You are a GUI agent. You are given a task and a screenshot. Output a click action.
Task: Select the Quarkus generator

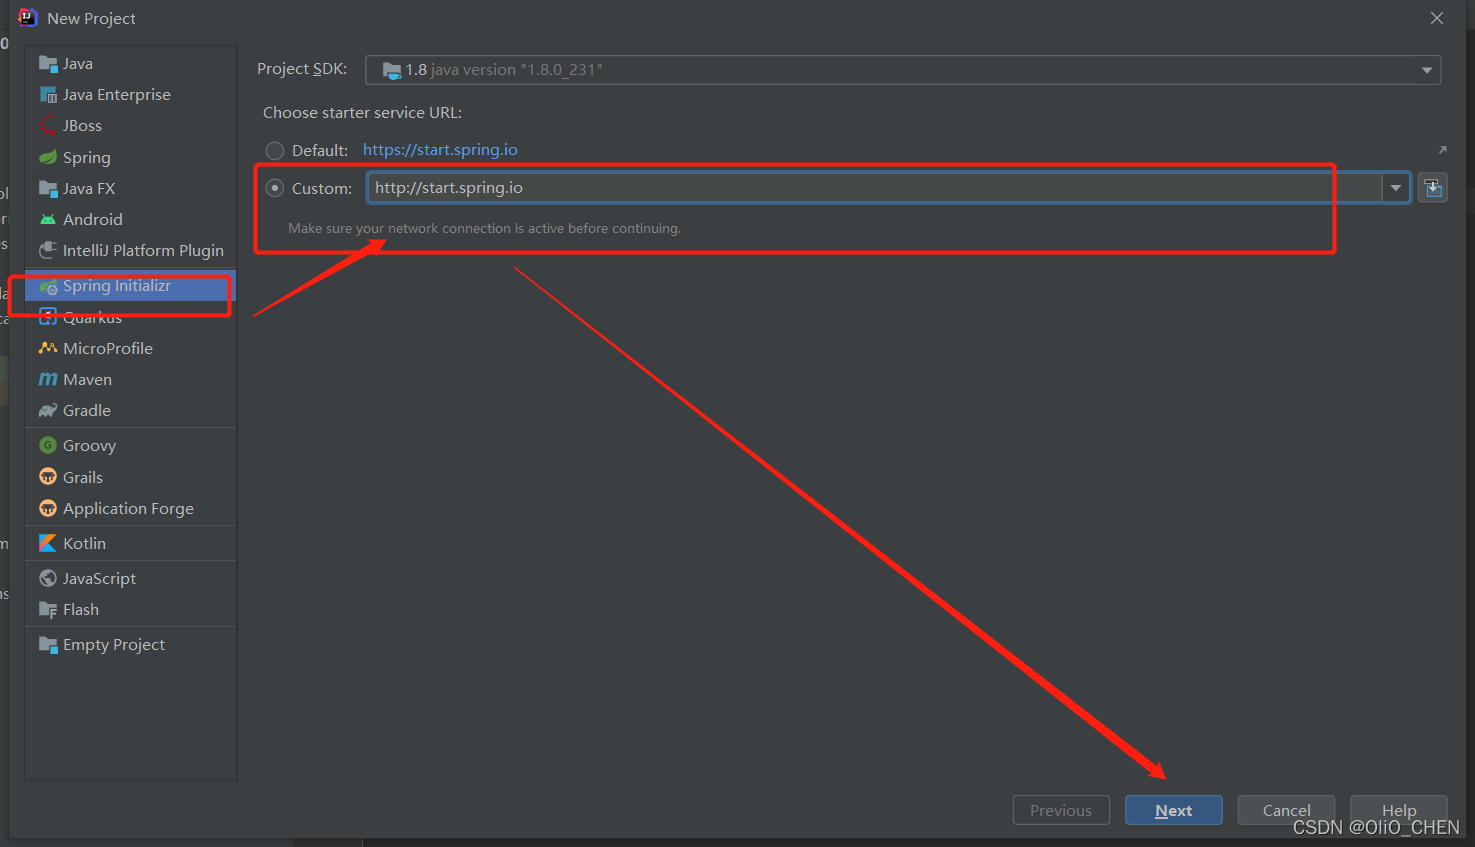click(91, 316)
